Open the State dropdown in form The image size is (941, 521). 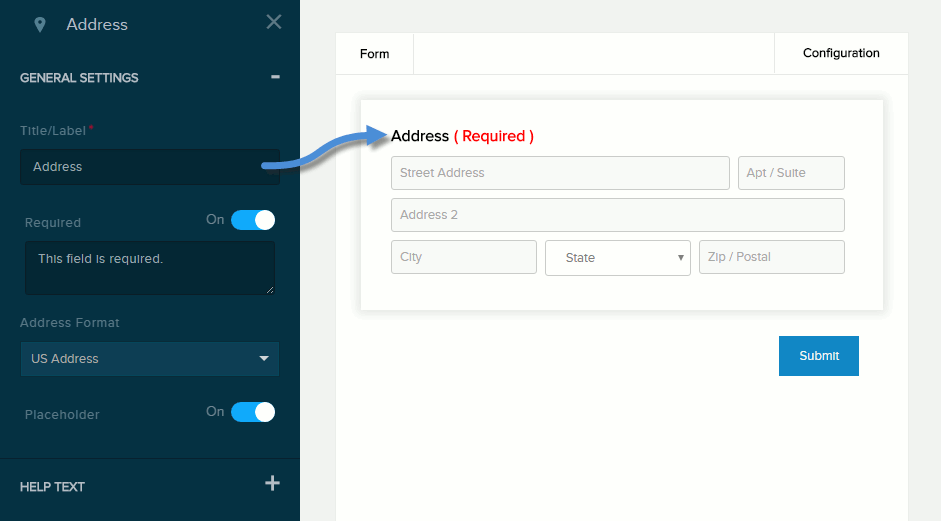coord(617,257)
